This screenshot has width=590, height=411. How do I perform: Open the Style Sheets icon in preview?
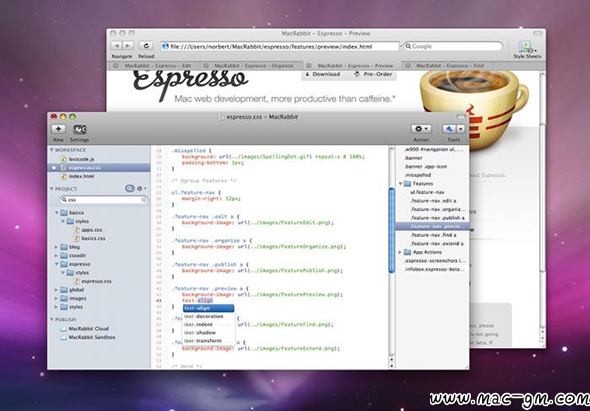pos(525,47)
